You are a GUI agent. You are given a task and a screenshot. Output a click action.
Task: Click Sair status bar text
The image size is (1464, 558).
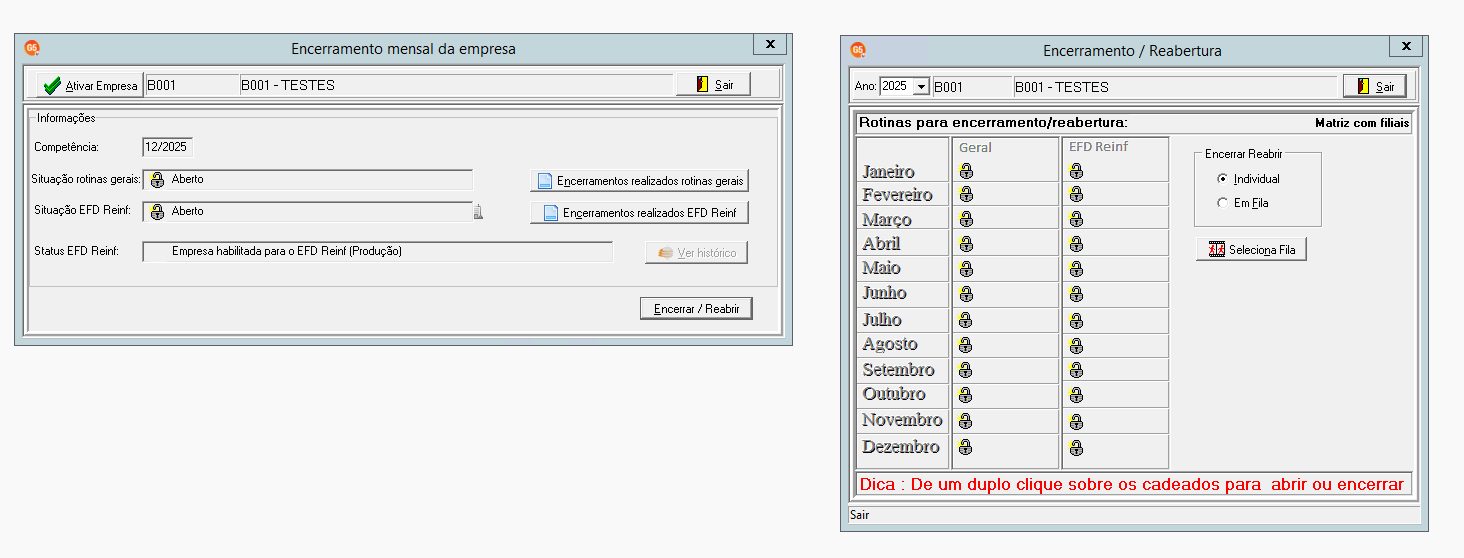click(859, 515)
